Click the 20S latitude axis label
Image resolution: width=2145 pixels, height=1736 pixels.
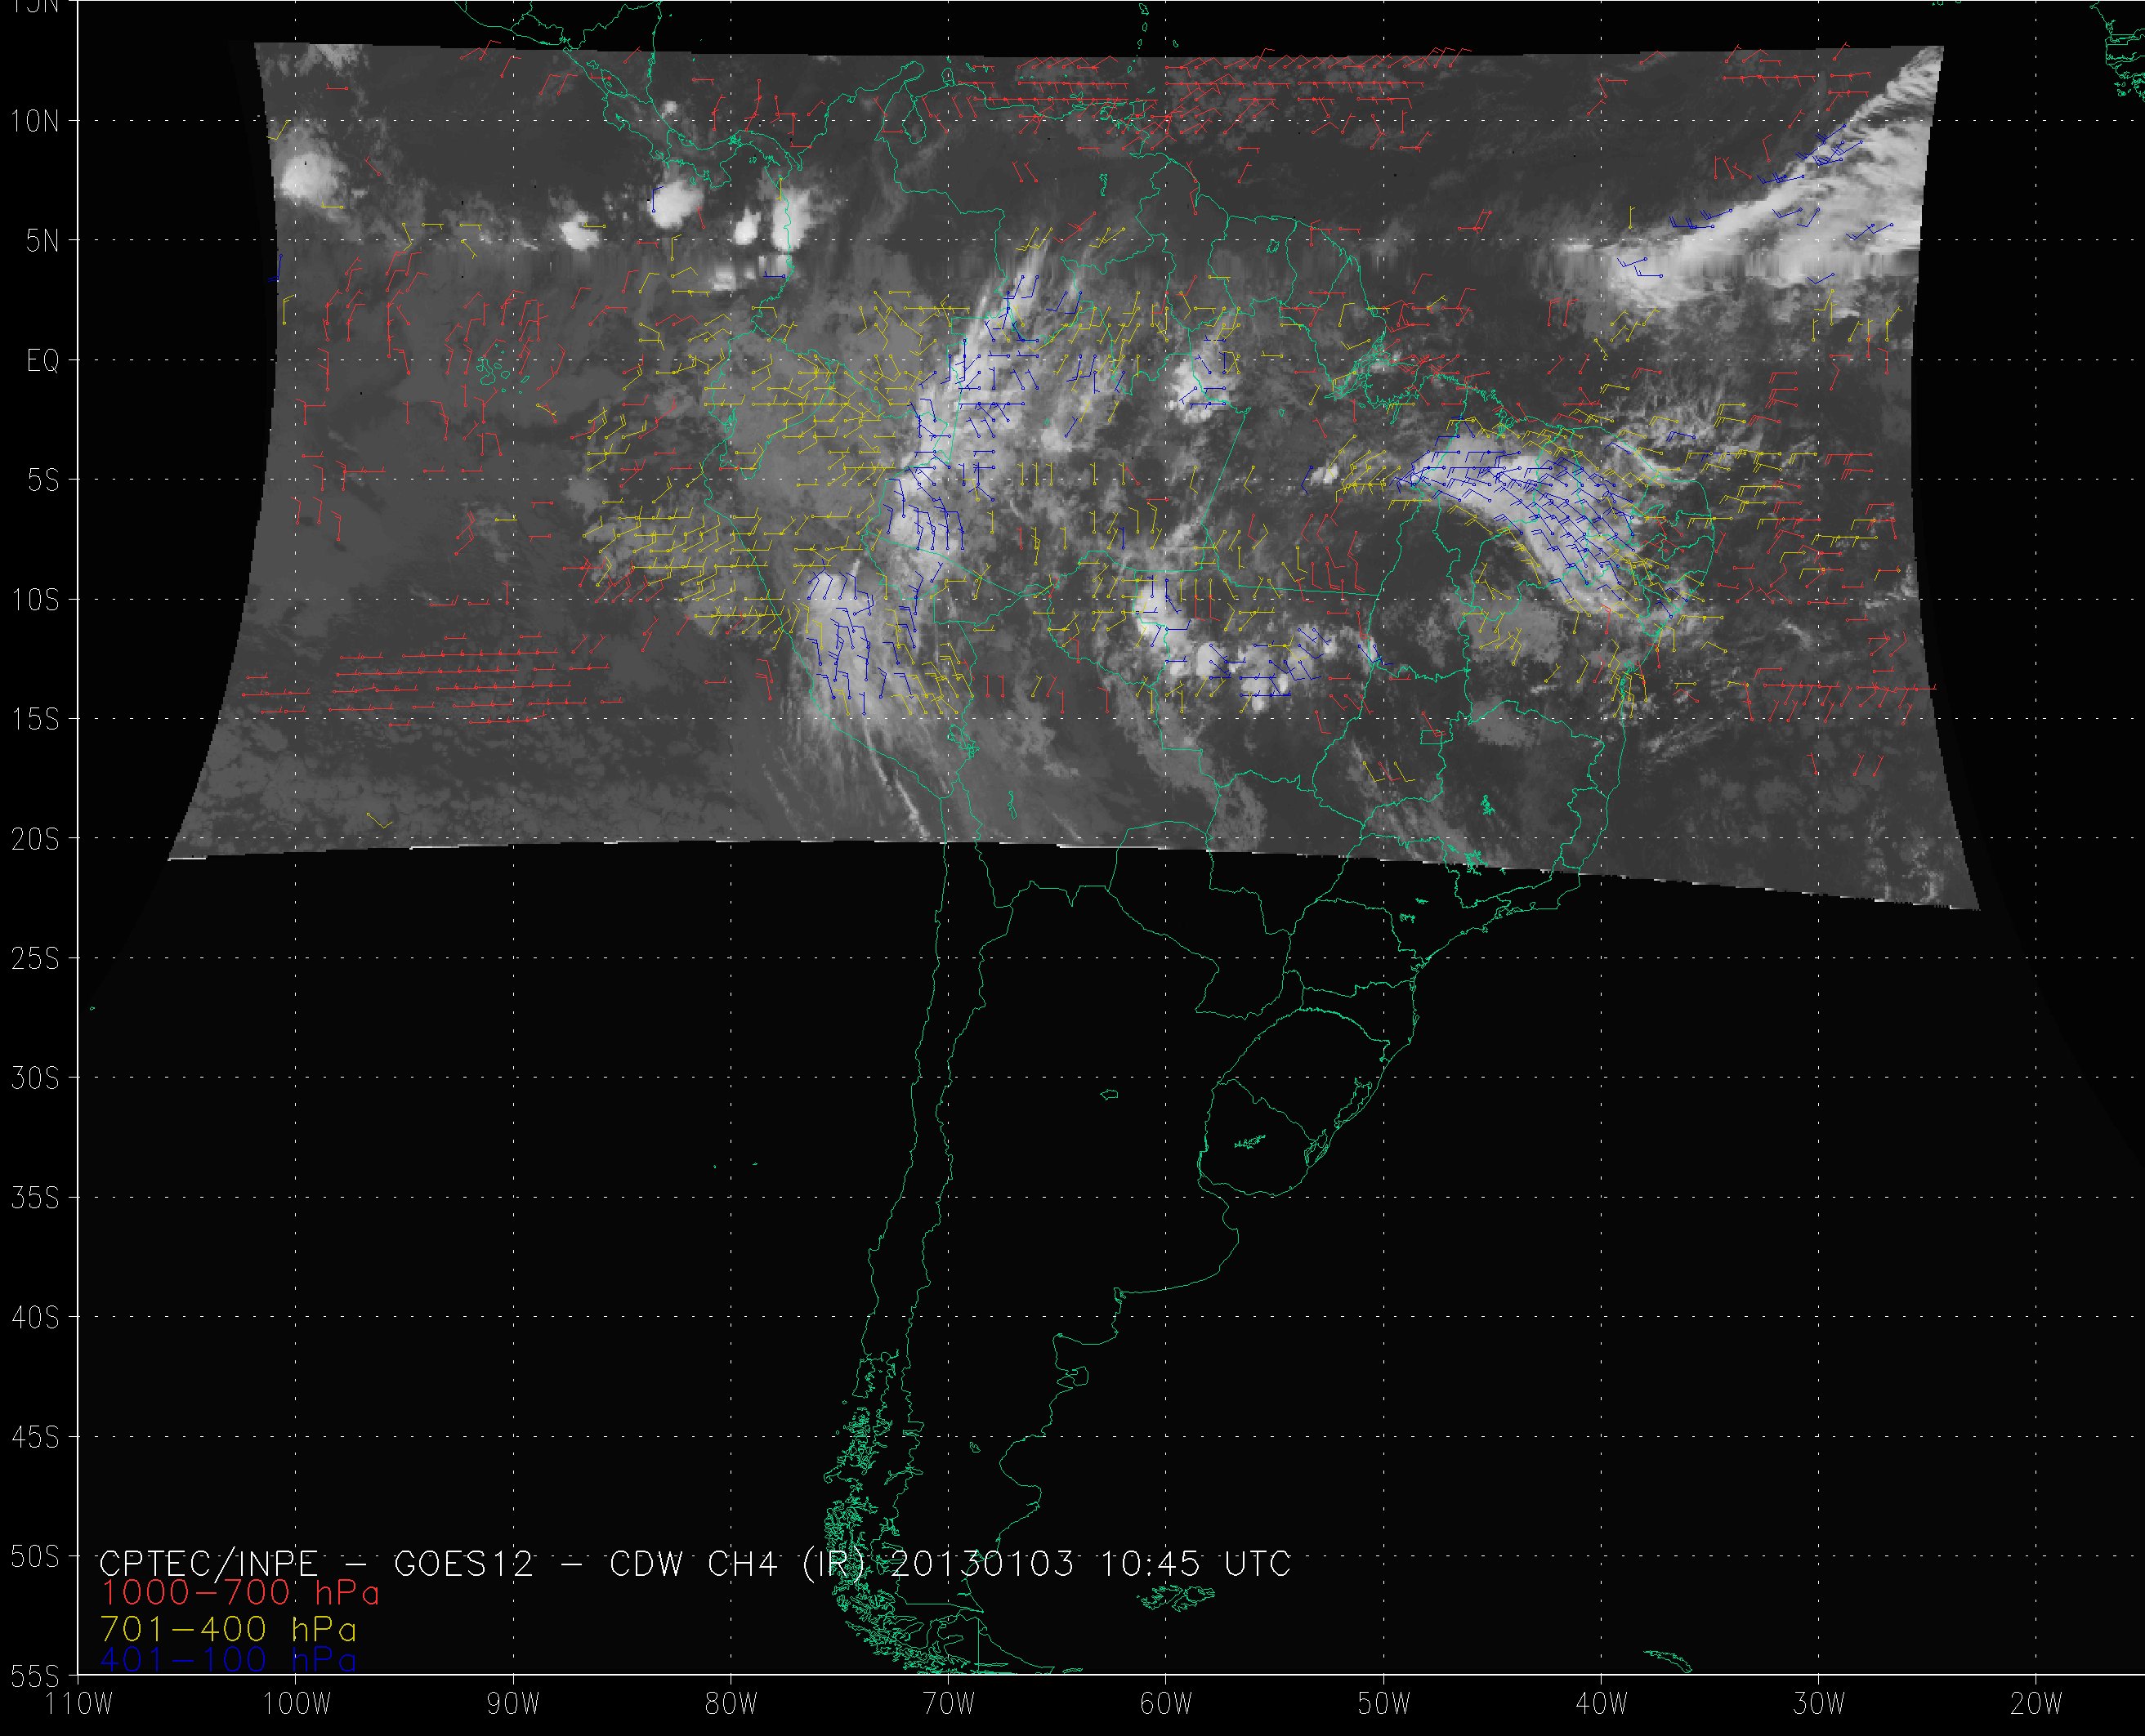tap(36, 839)
